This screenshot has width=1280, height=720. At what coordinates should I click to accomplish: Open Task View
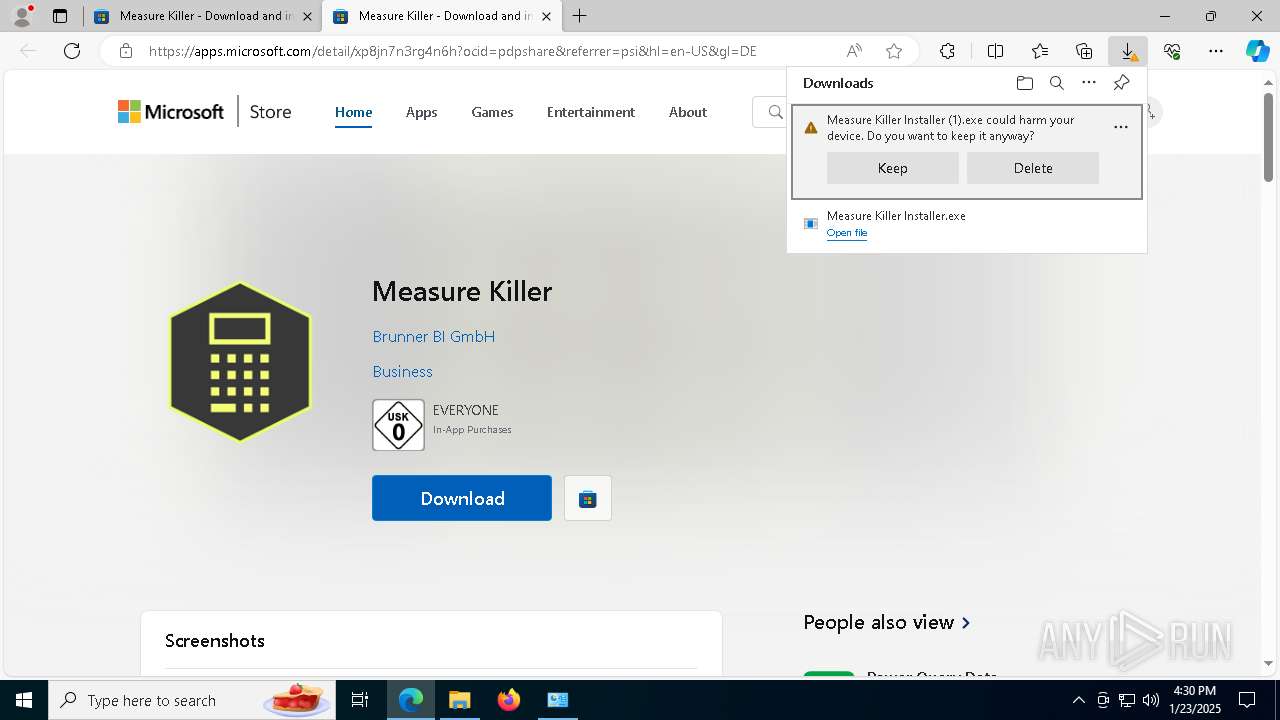360,700
